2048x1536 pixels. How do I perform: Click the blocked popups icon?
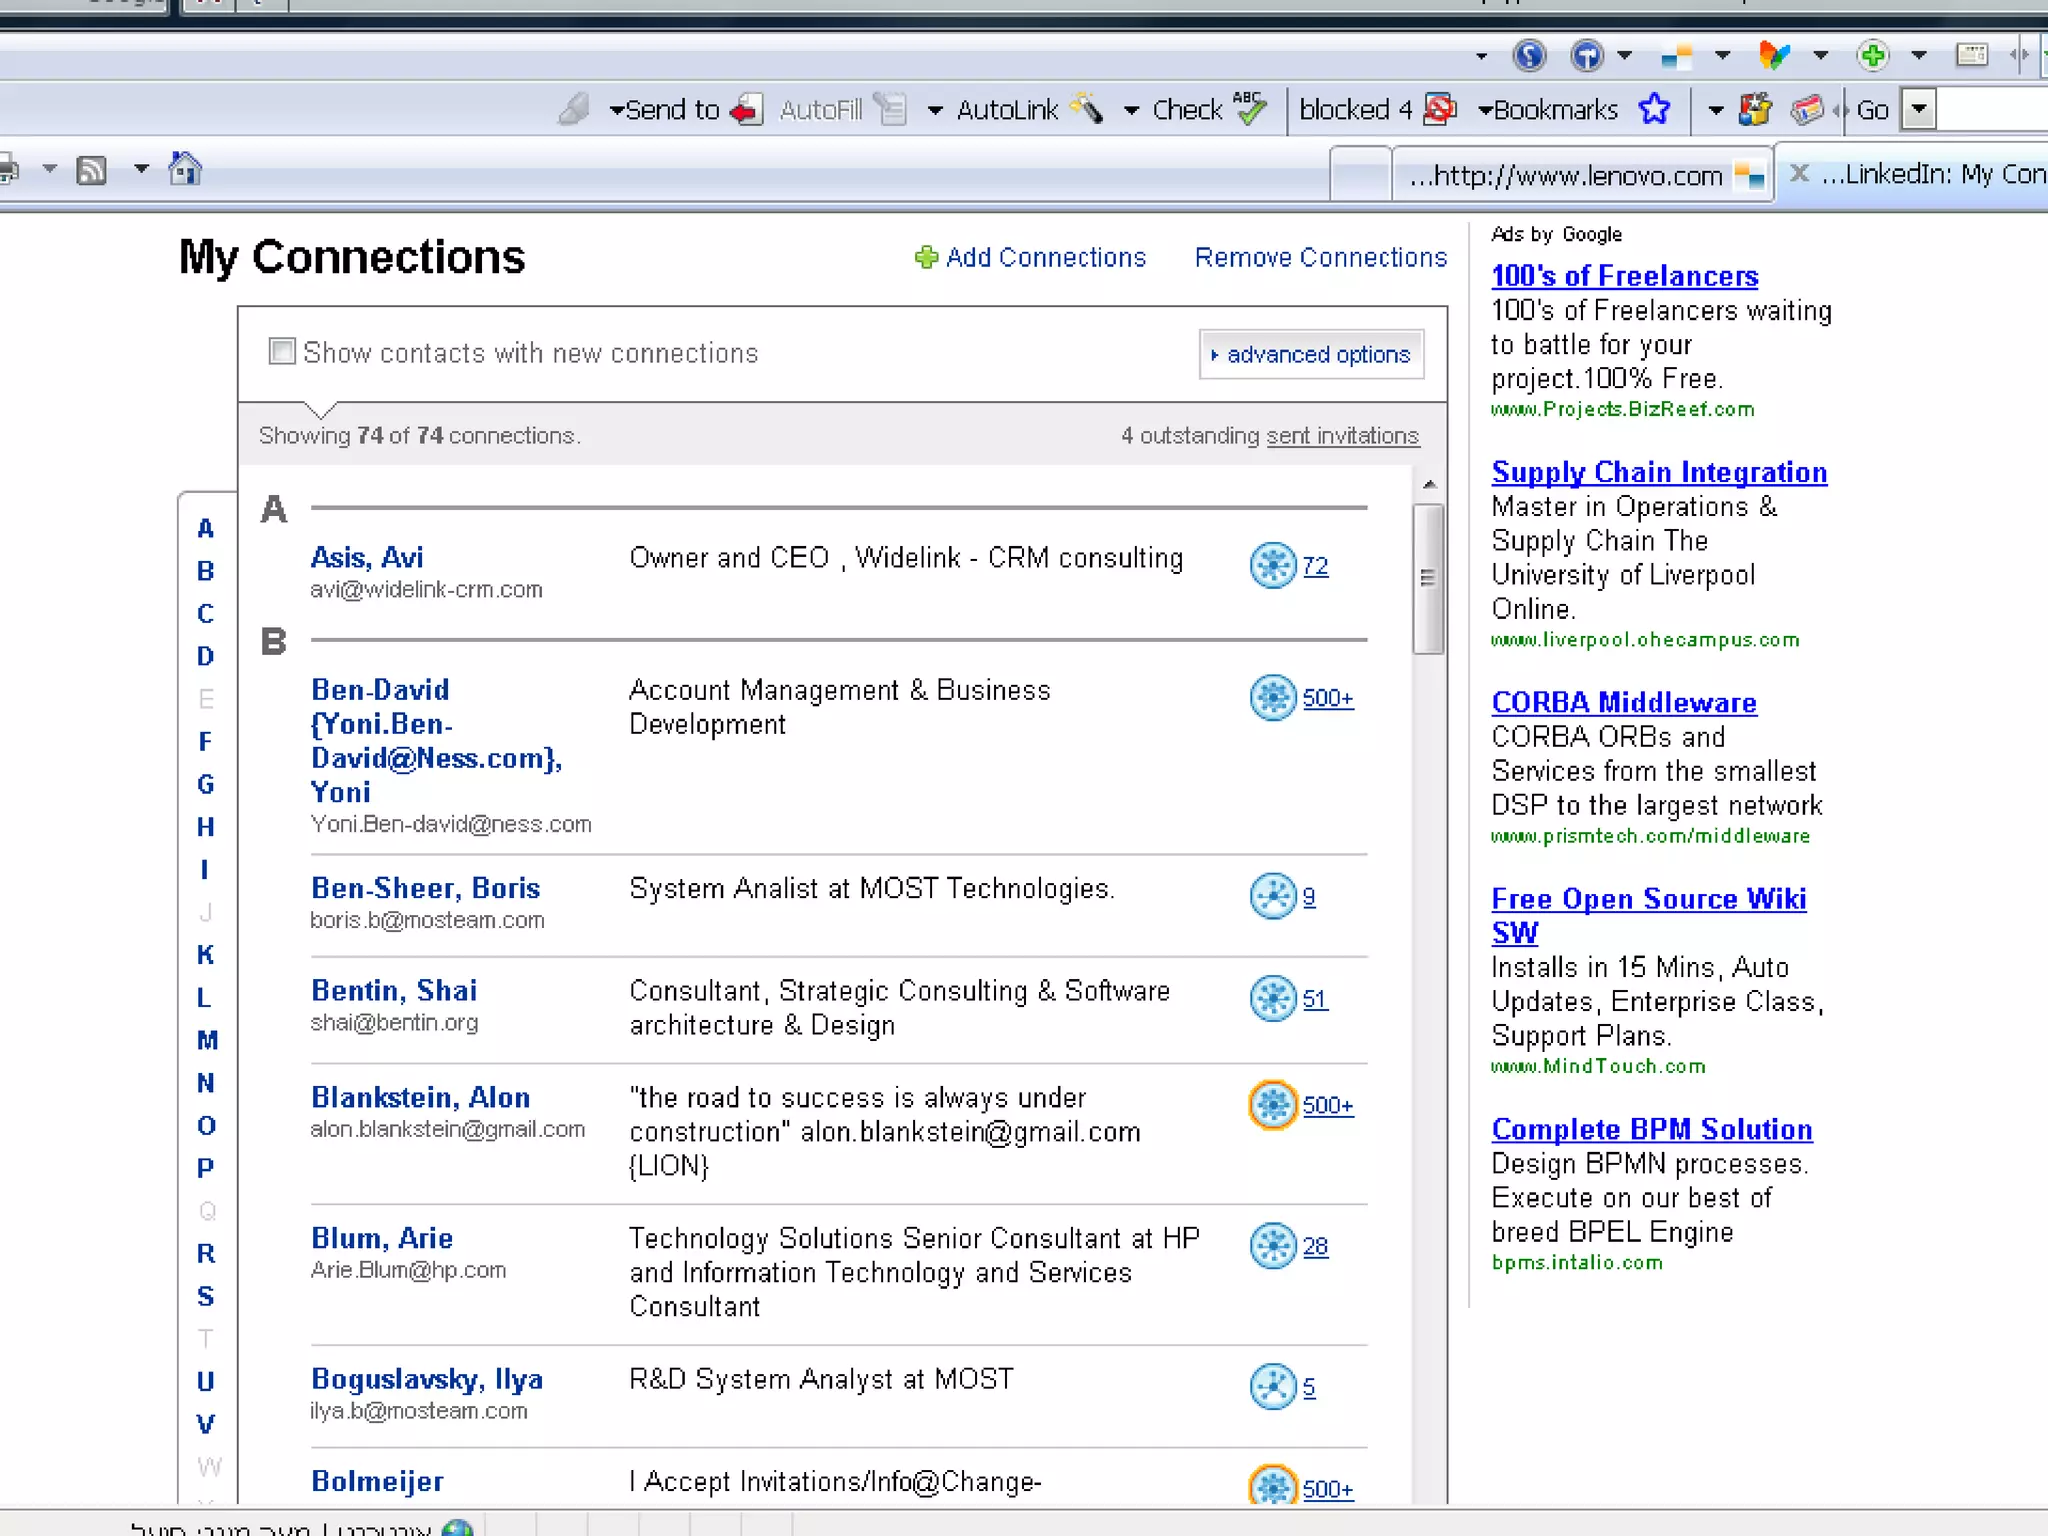pyautogui.click(x=1439, y=109)
